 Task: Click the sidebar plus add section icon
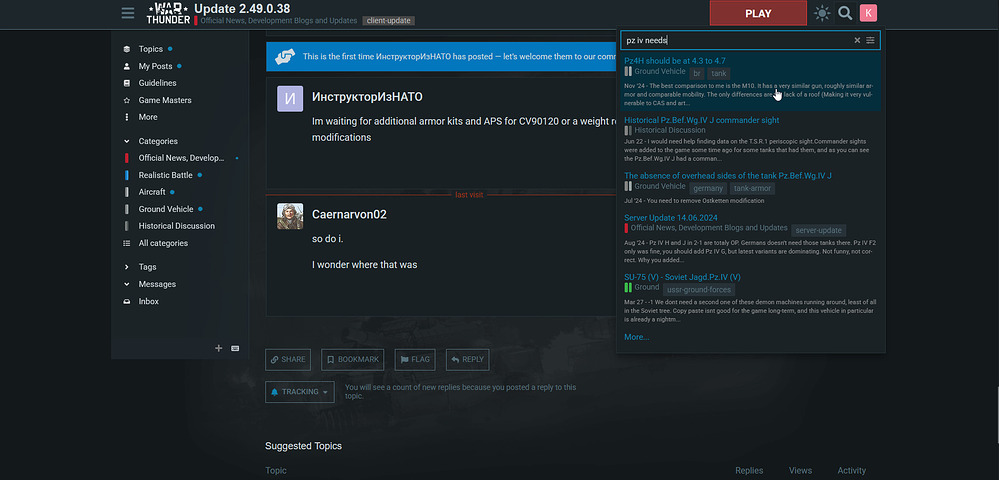[219, 348]
